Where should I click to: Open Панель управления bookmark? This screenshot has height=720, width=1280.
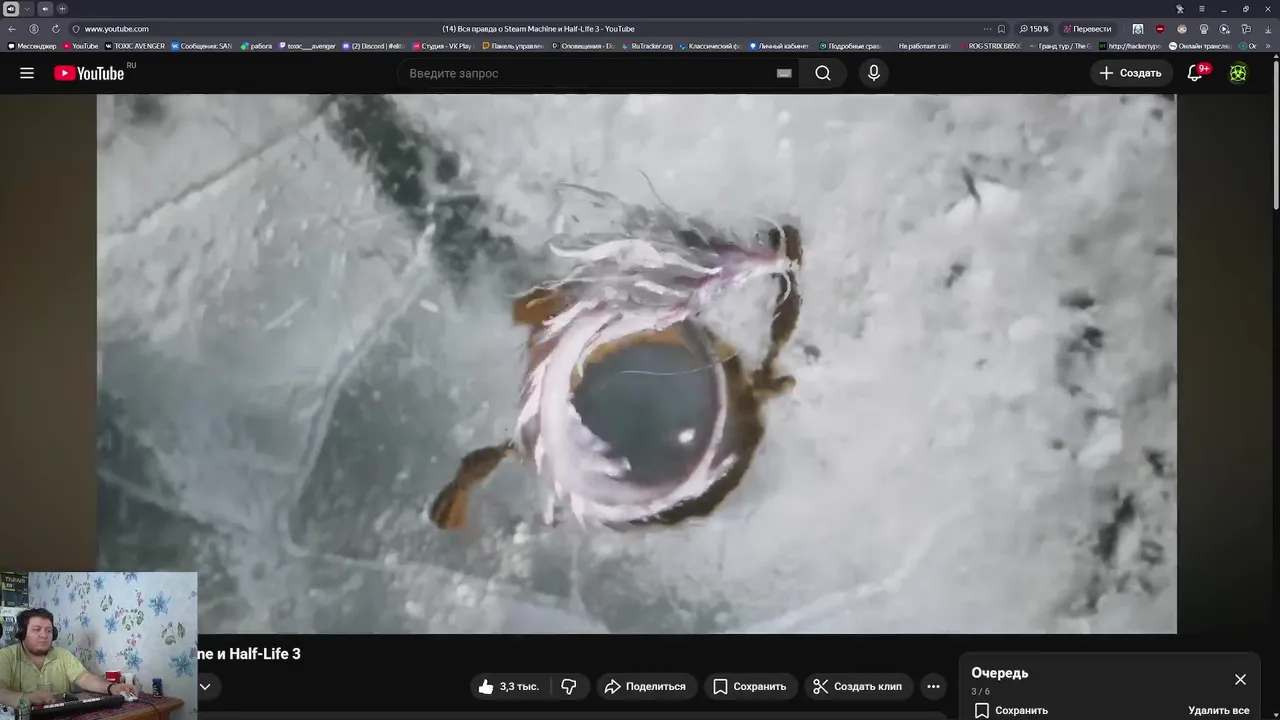[x=513, y=46]
